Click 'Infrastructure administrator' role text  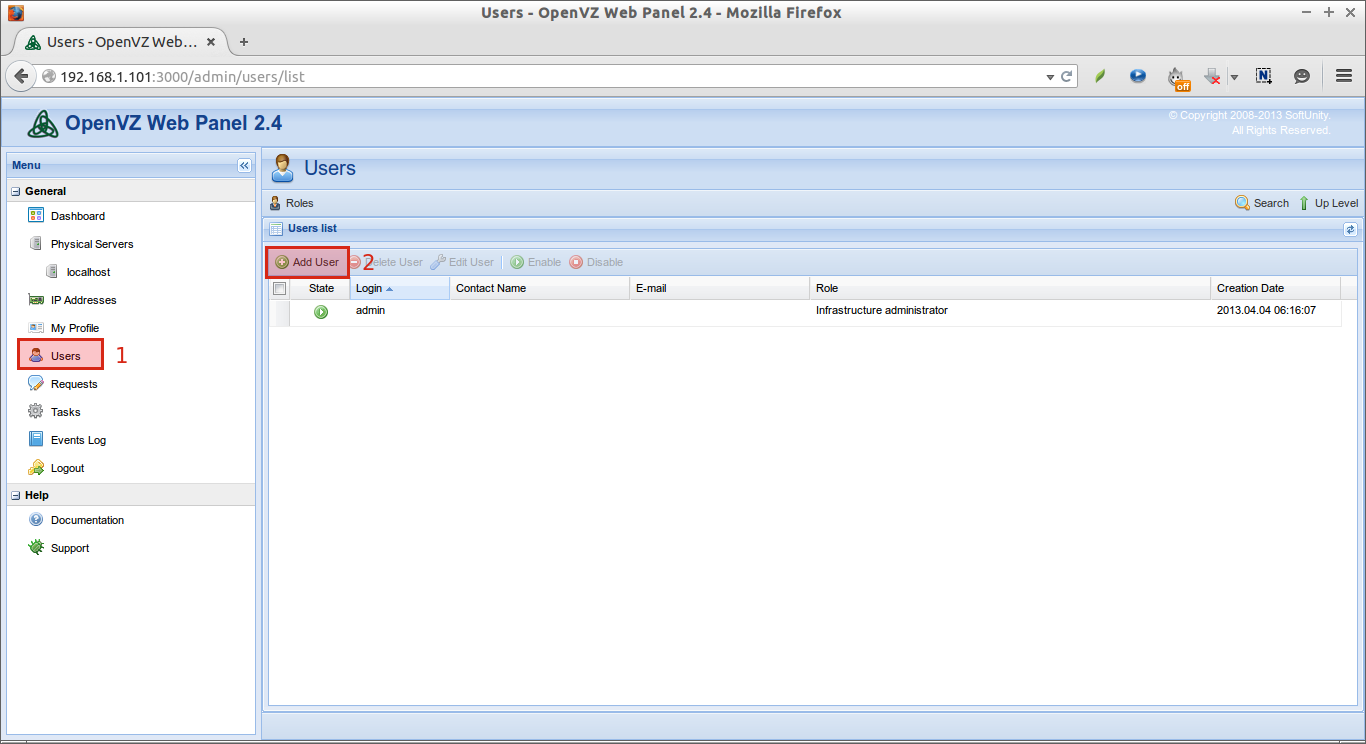tap(881, 310)
